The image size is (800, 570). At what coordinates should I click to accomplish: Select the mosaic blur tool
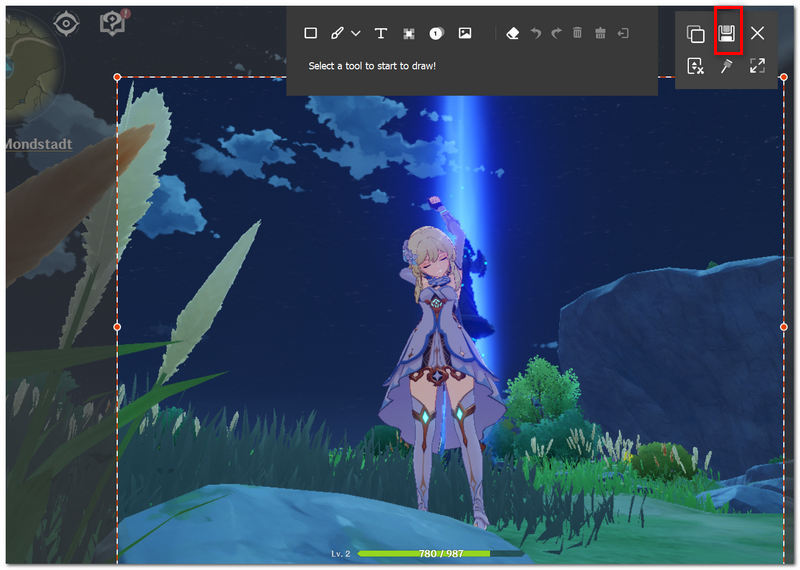click(409, 34)
